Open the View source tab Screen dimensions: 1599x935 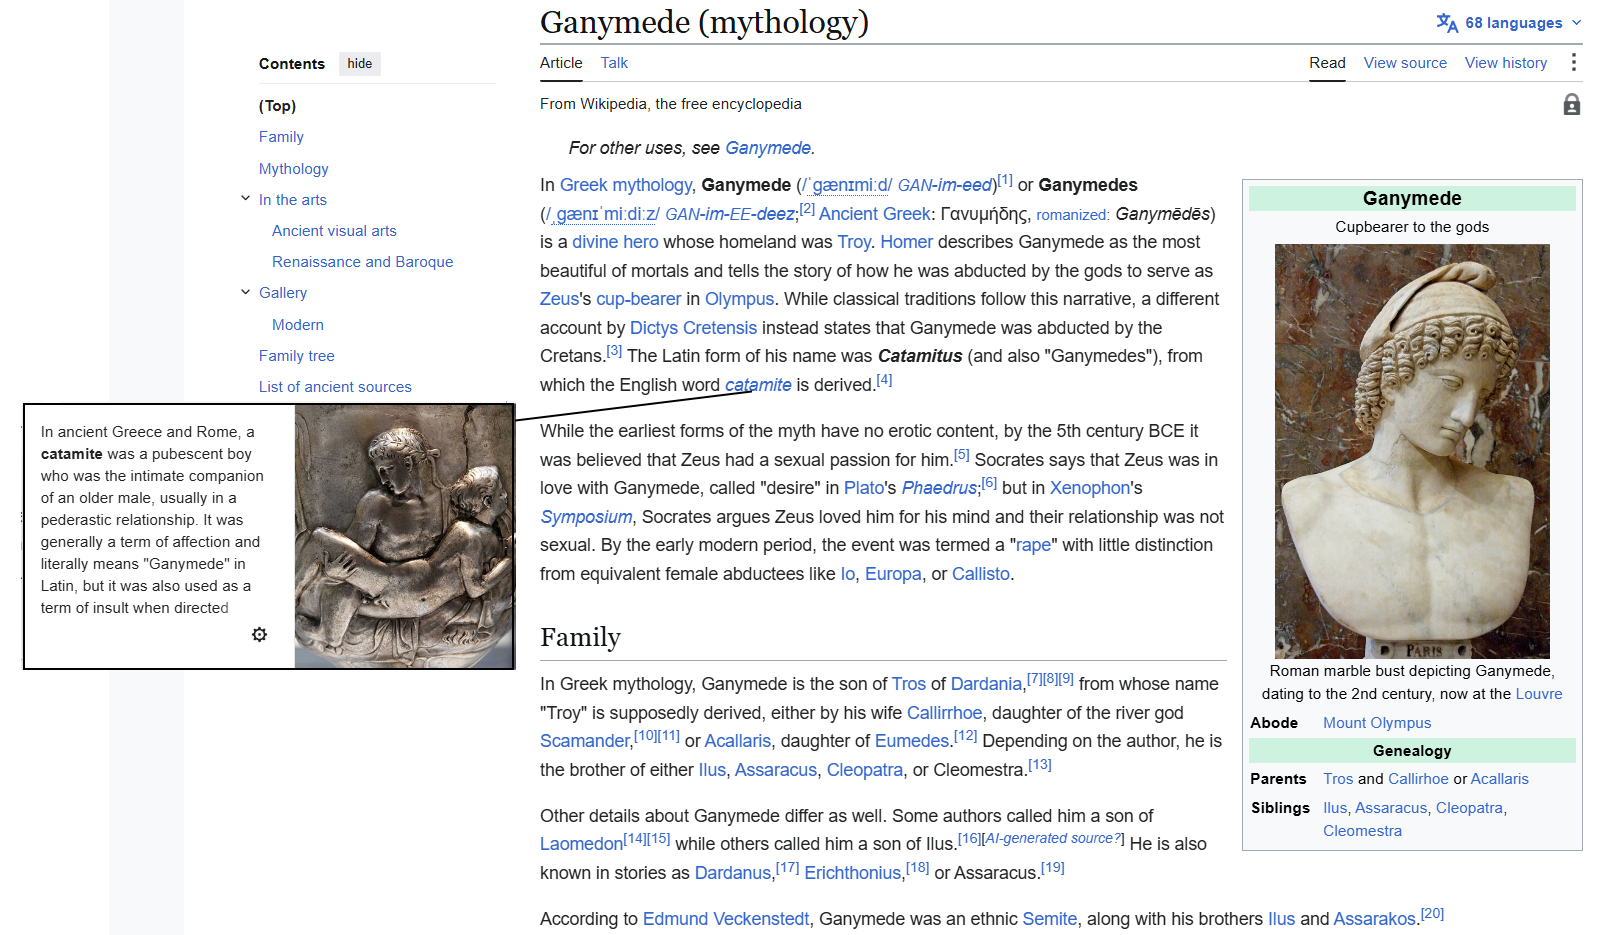coord(1405,63)
